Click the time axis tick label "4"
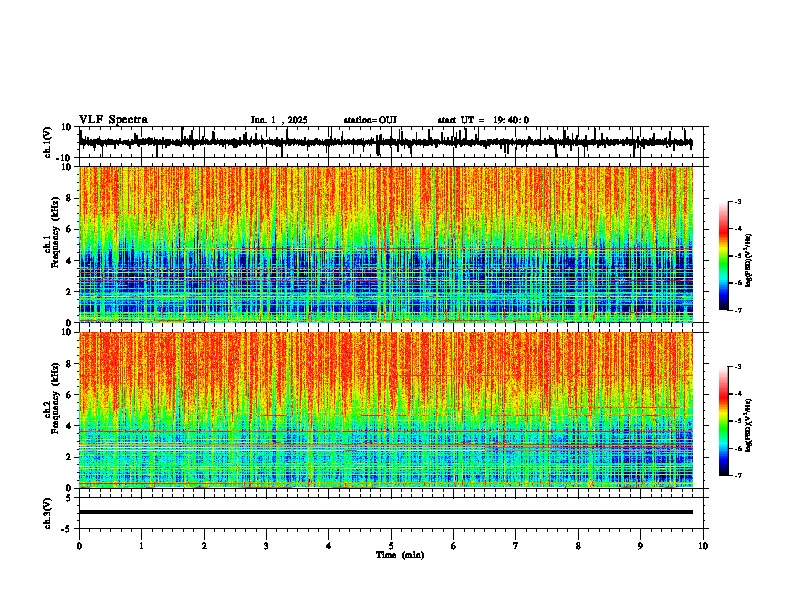This screenshot has width=792, height=612. [329, 546]
